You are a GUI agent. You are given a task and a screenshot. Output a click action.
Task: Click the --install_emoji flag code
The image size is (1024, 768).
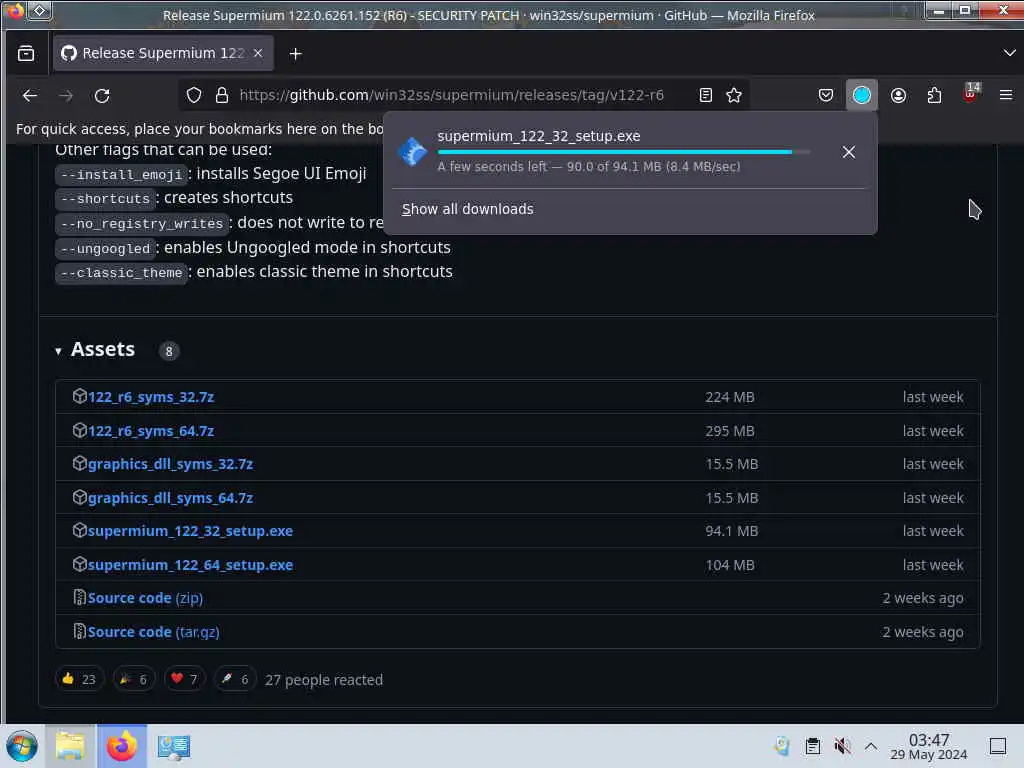point(121,174)
